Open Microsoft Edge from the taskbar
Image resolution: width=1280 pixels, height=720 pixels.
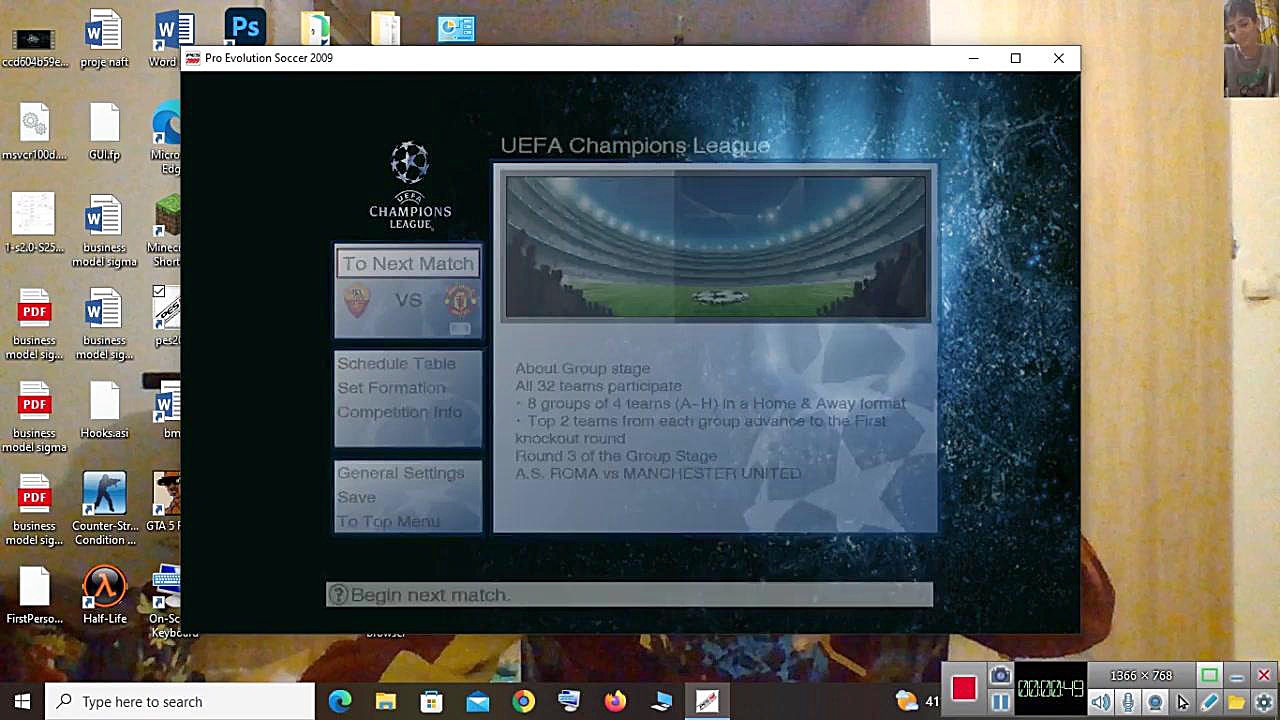(340, 701)
